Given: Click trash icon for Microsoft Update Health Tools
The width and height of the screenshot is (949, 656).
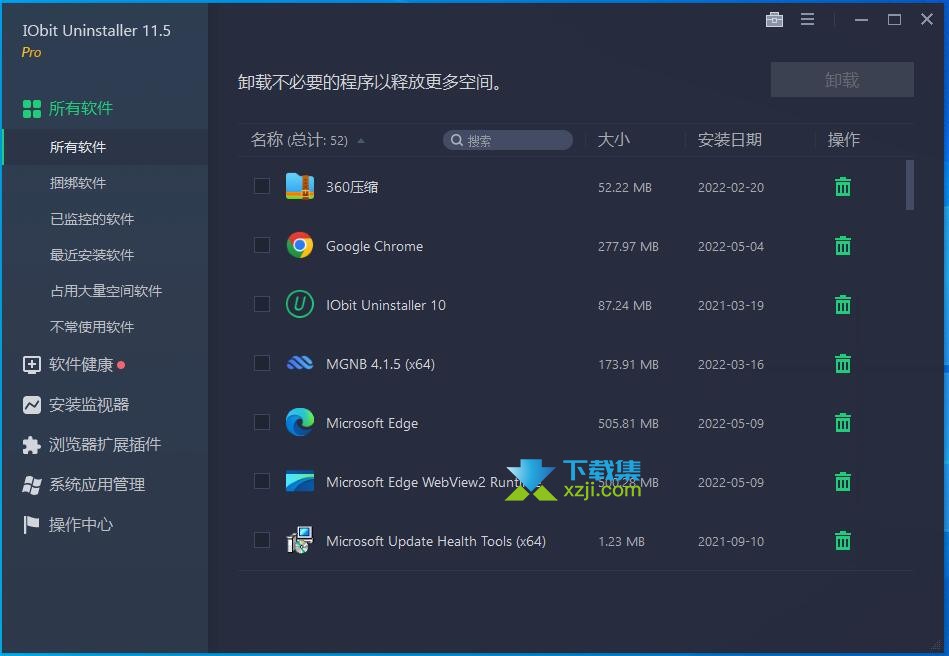Looking at the screenshot, I should (x=842, y=540).
